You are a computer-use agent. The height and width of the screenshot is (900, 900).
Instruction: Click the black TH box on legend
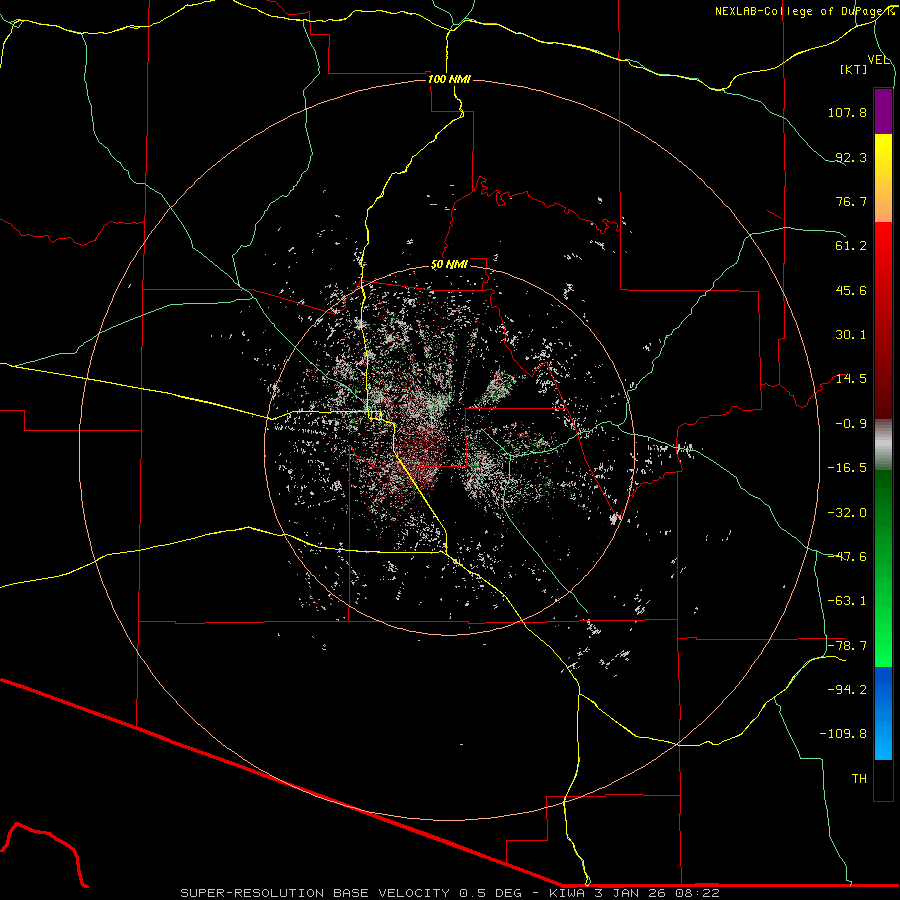point(883,781)
